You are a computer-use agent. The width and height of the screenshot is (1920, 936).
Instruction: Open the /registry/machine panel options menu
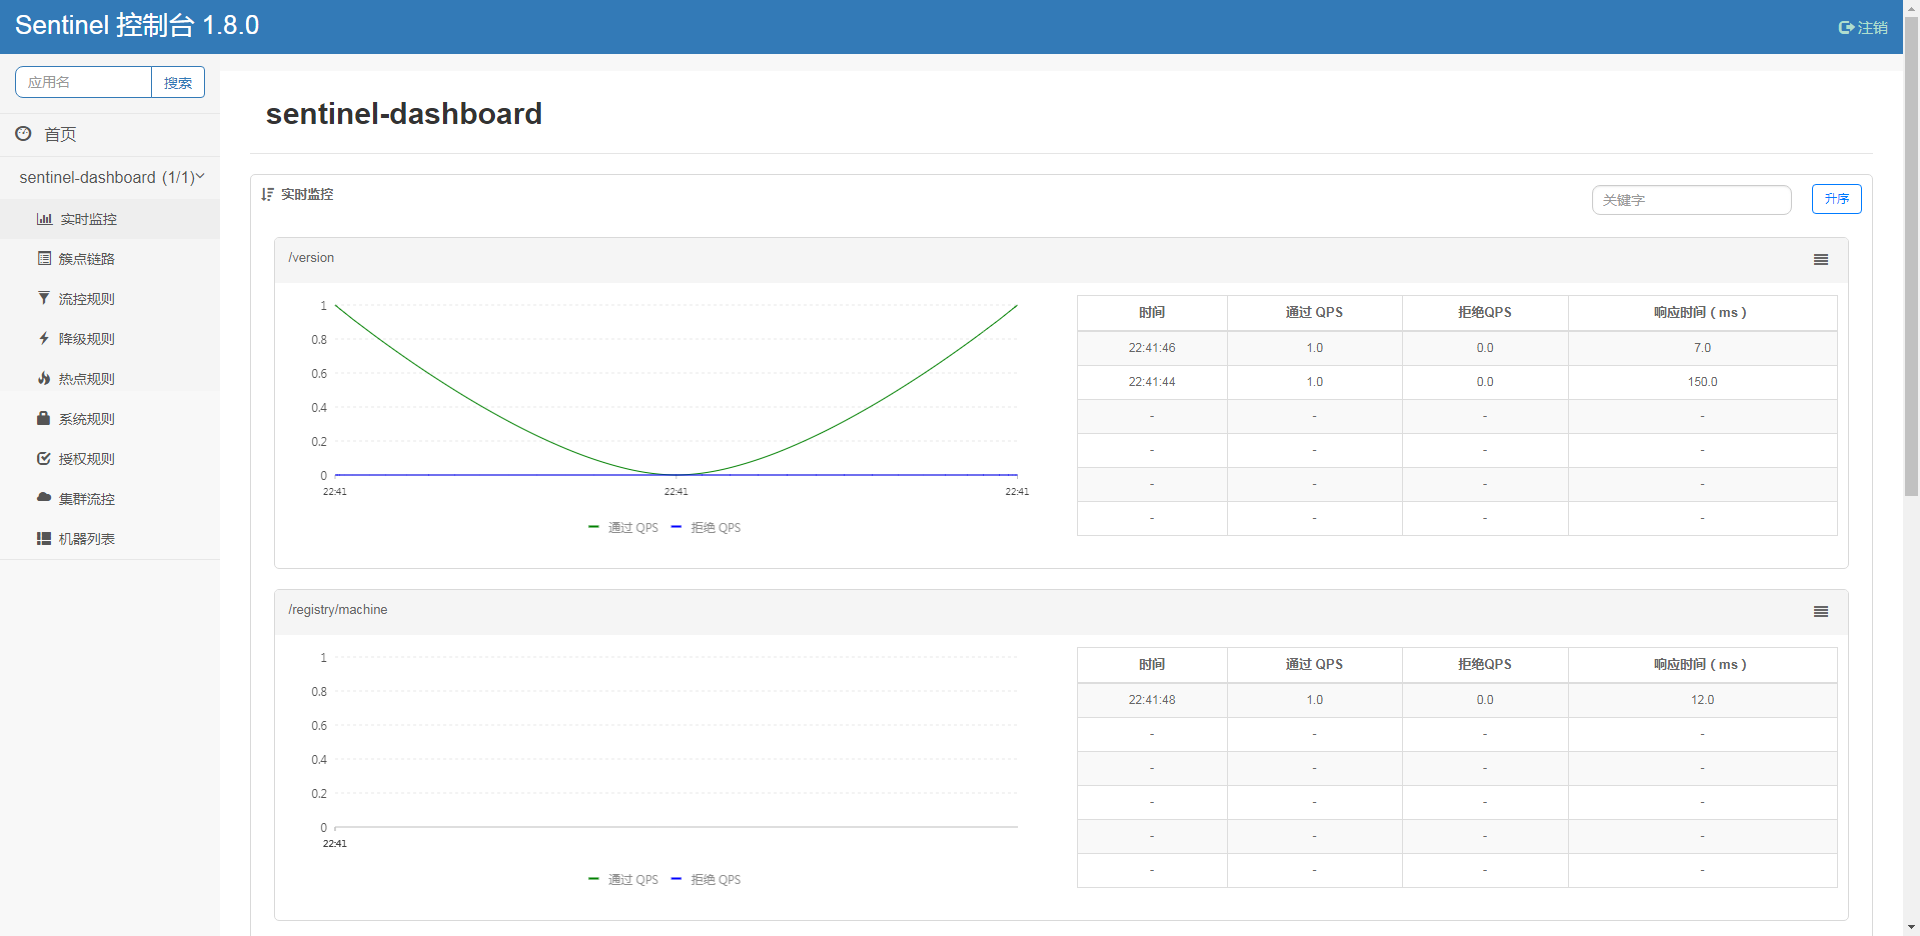[x=1820, y=611]
